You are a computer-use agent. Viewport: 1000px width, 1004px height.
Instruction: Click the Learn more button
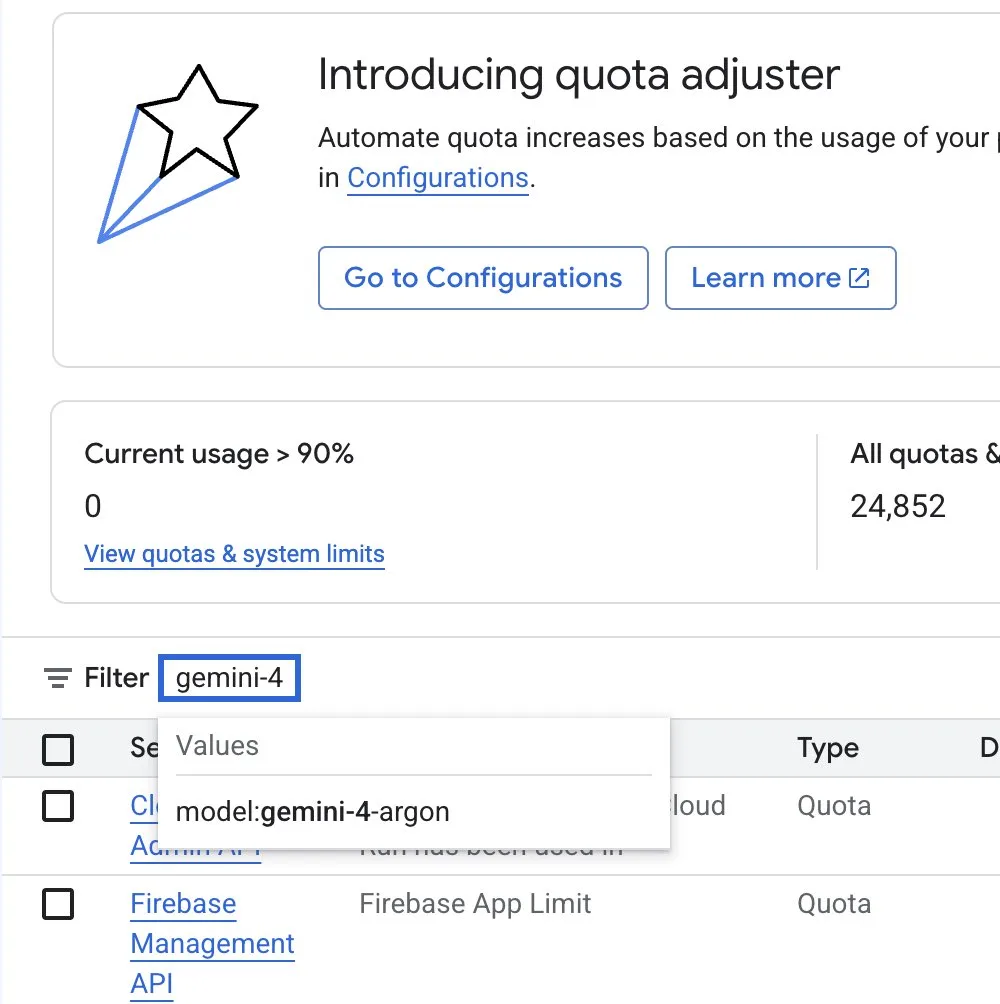(x=780, y=278)
